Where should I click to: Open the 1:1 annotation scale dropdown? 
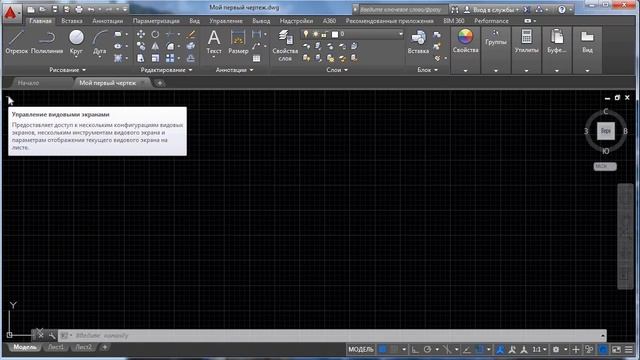tap(539, 349)
